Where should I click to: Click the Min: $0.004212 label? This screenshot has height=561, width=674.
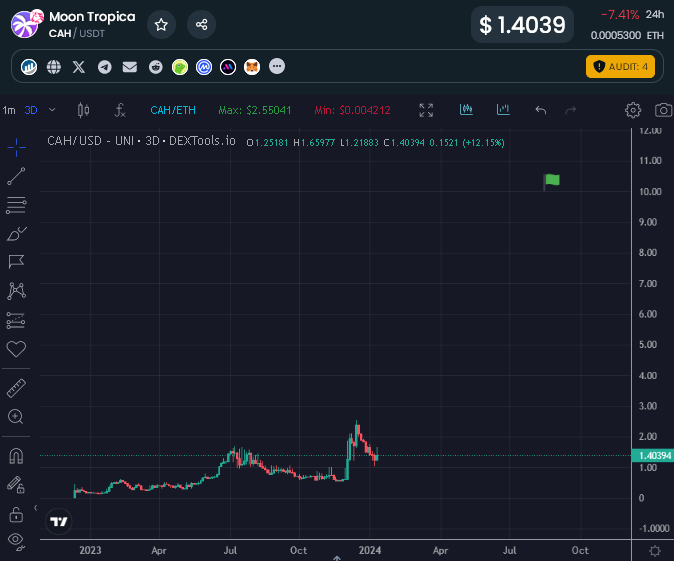click(352, 110)
